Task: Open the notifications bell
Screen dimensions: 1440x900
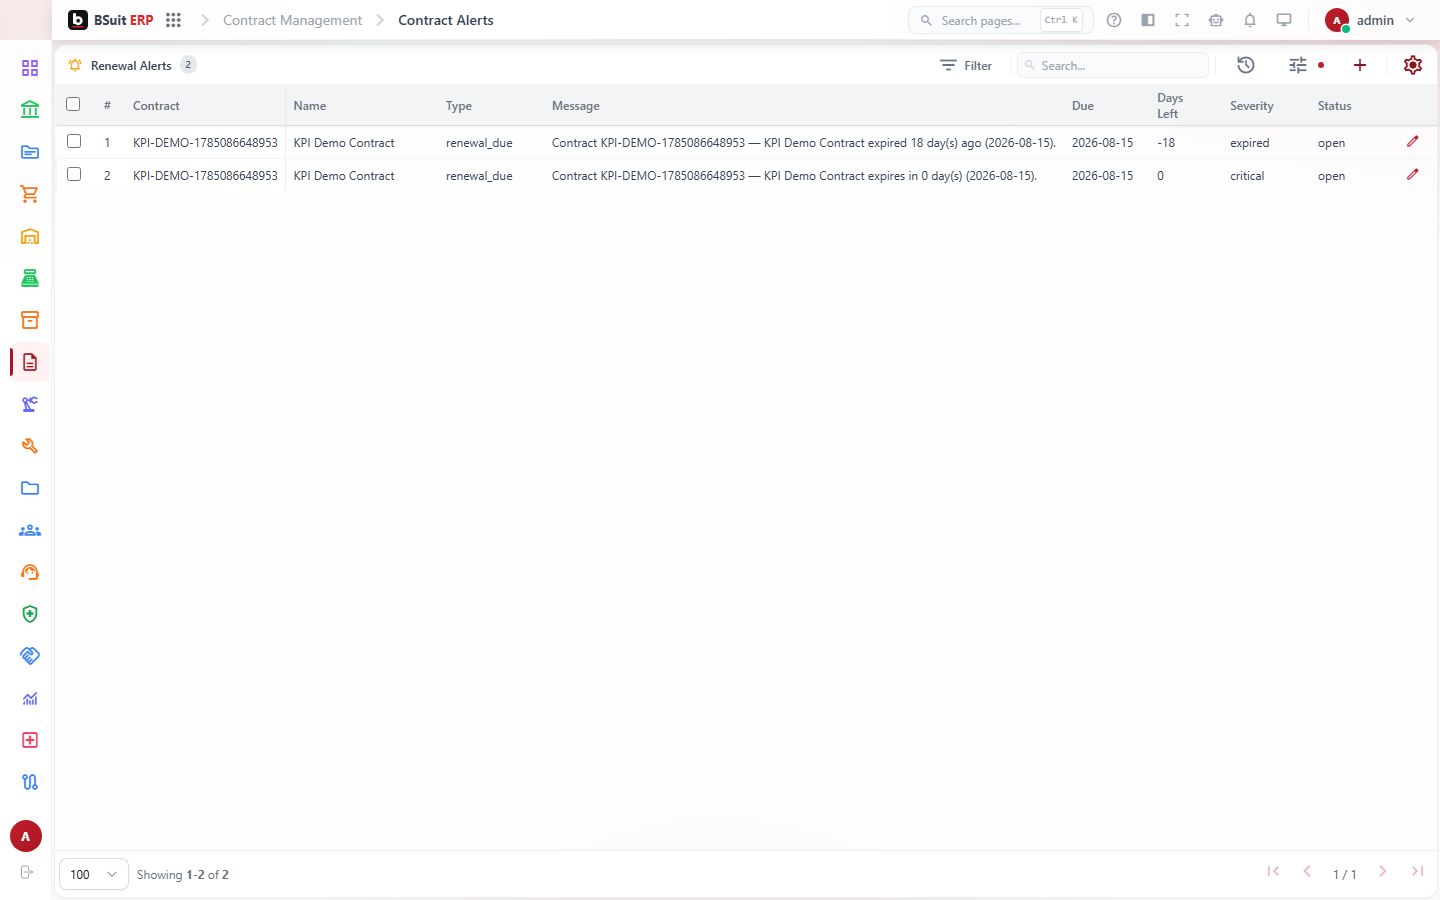Action: pyautogui.click(x=1250, y=20)
